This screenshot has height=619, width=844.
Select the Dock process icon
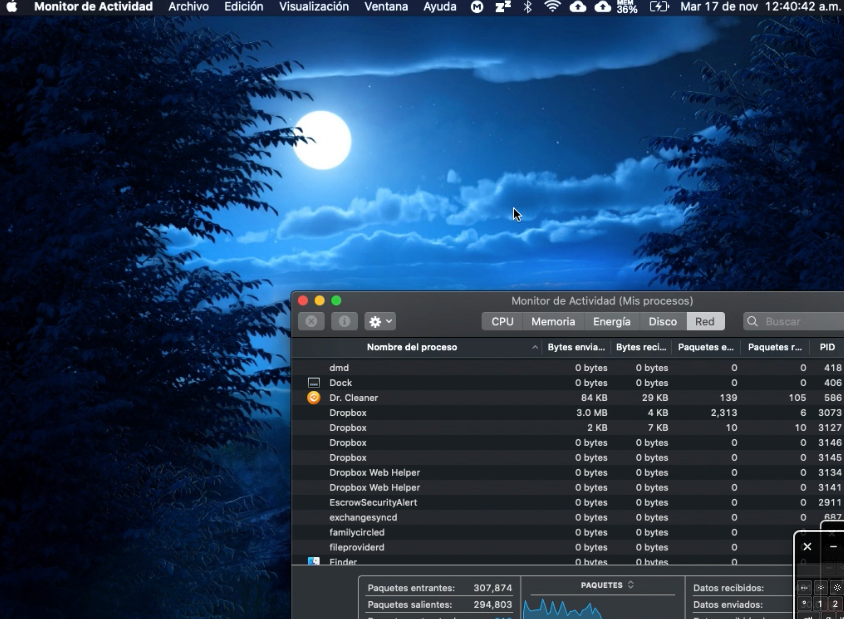[314, 383]
